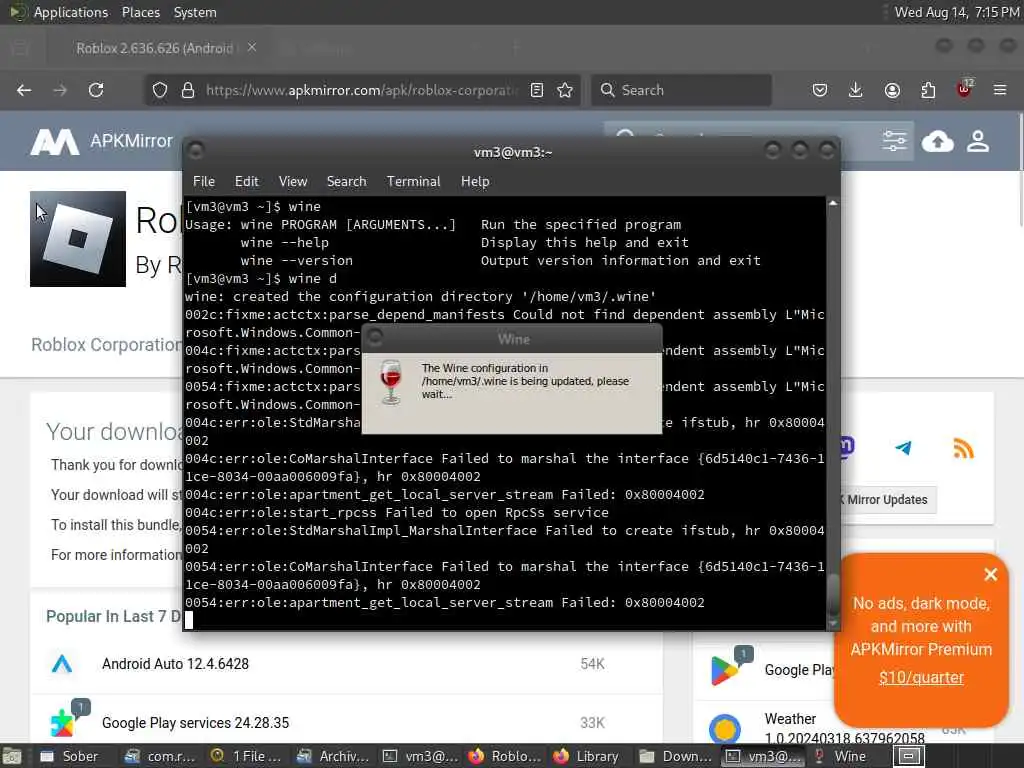Open Firefox extensions puzzle icon
This screenshot has width=1024, height=768.
[x=928, y=90]
